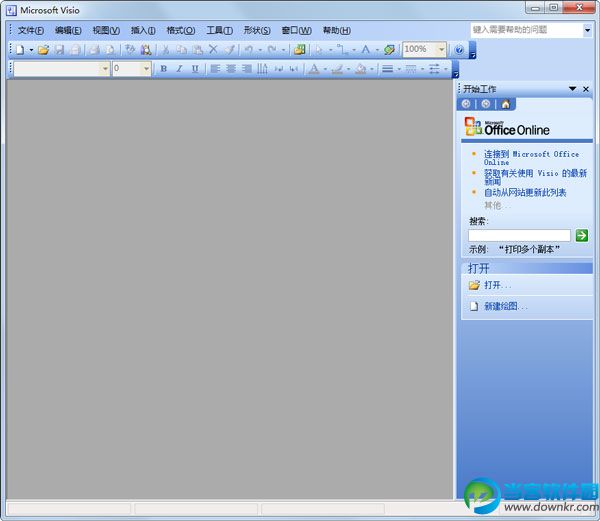Open the font name combo box
Screen dimensions: 600x521
(x=61, y=69)
